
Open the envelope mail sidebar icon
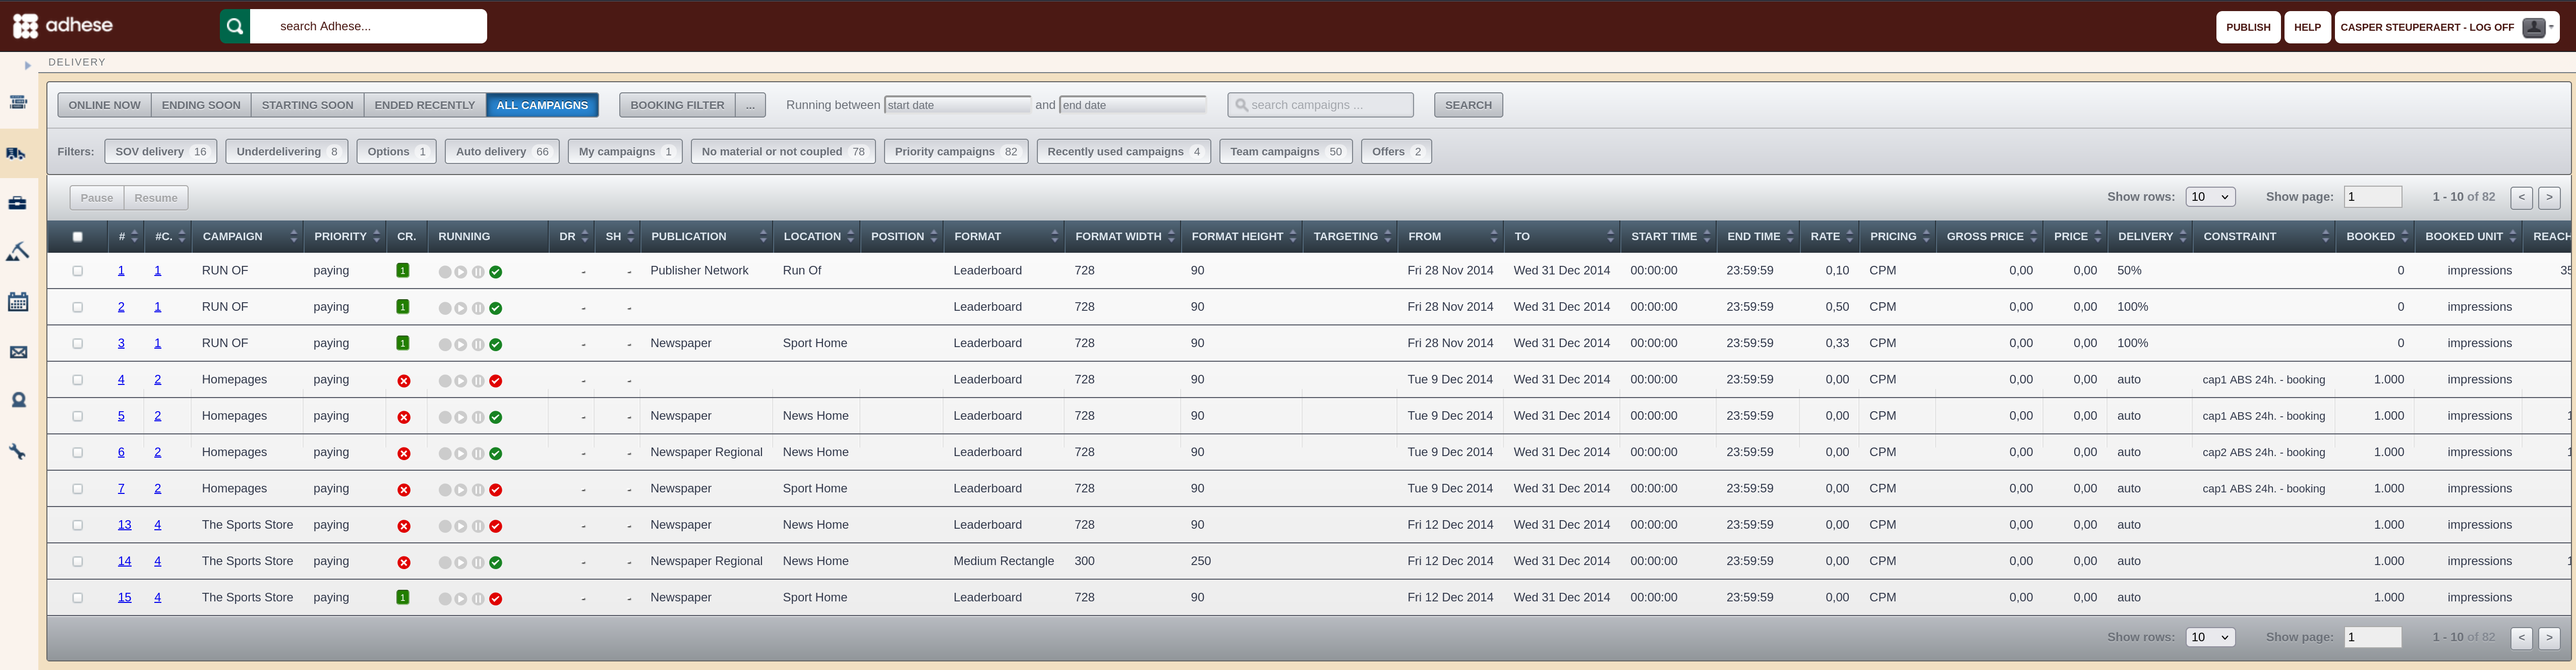pyautogui.click(x=18, y=352)
